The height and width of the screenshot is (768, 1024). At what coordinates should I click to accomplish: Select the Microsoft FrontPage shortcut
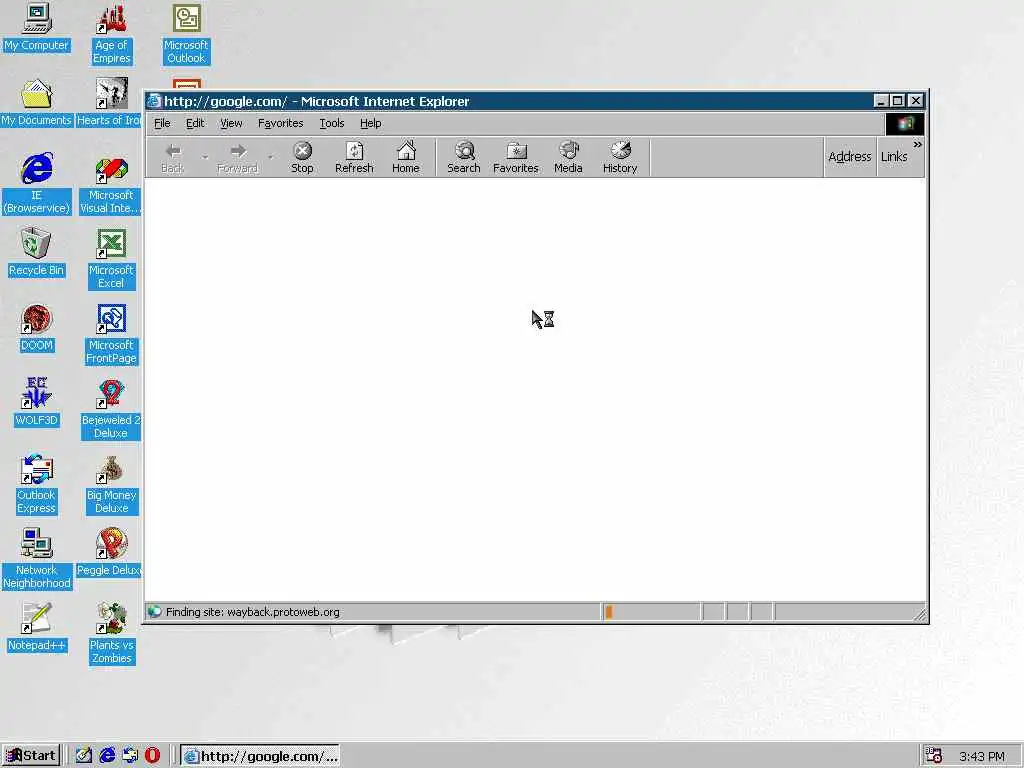[x=111, y=334]
